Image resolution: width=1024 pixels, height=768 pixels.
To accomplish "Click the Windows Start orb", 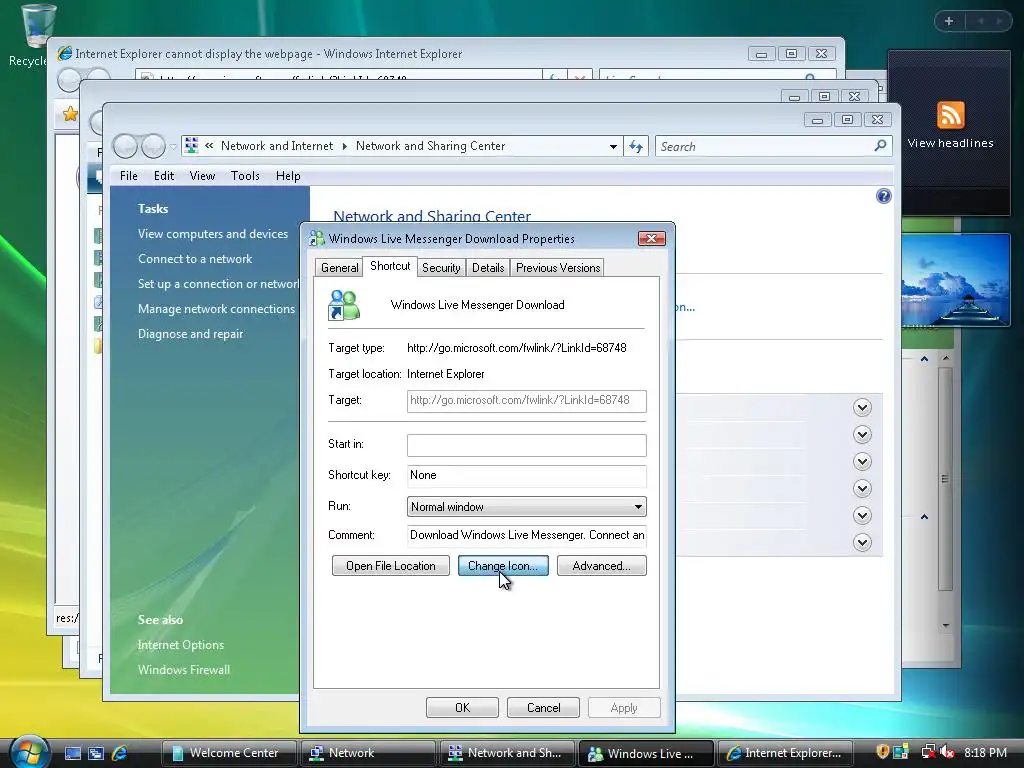I will pyautogui.click(x=29, y=752).
